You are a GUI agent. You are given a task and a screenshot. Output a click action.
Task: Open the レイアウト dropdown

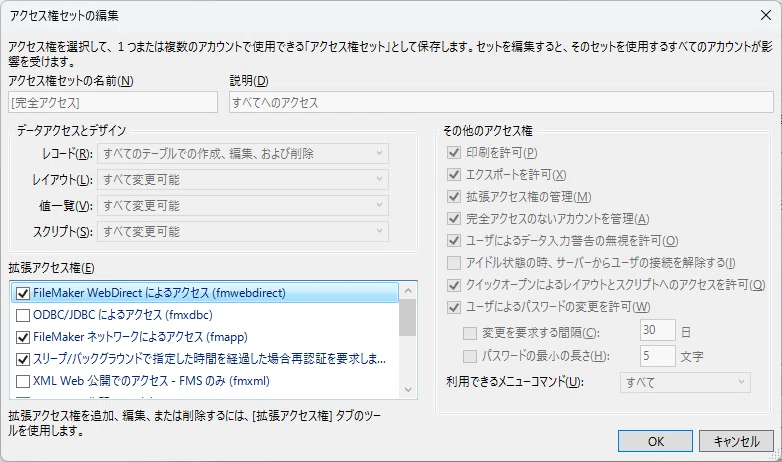pos(243,180)
